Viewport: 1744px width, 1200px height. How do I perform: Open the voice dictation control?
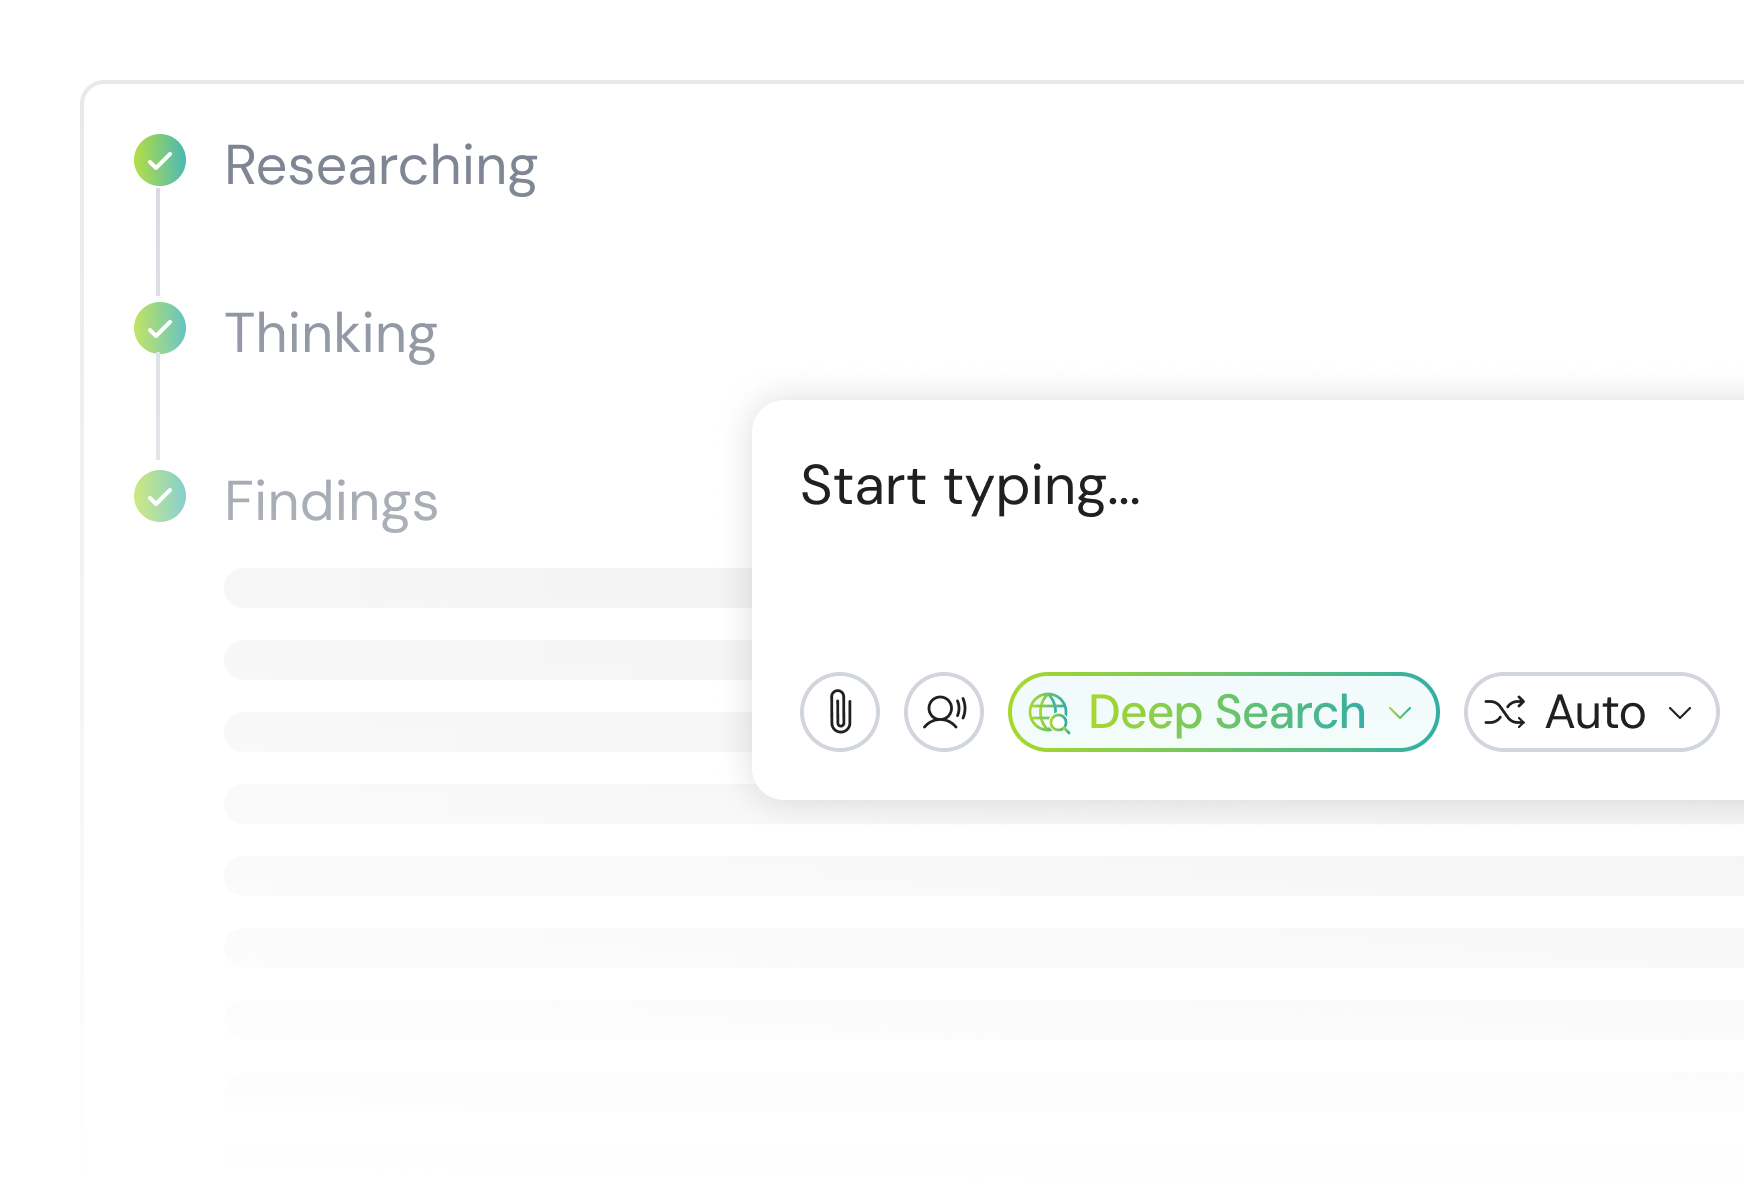click(943, 712)
